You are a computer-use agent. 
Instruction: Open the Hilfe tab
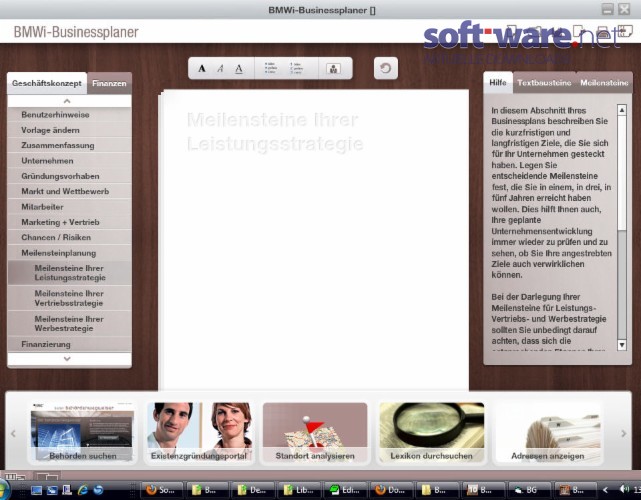(x=498, y=83)
